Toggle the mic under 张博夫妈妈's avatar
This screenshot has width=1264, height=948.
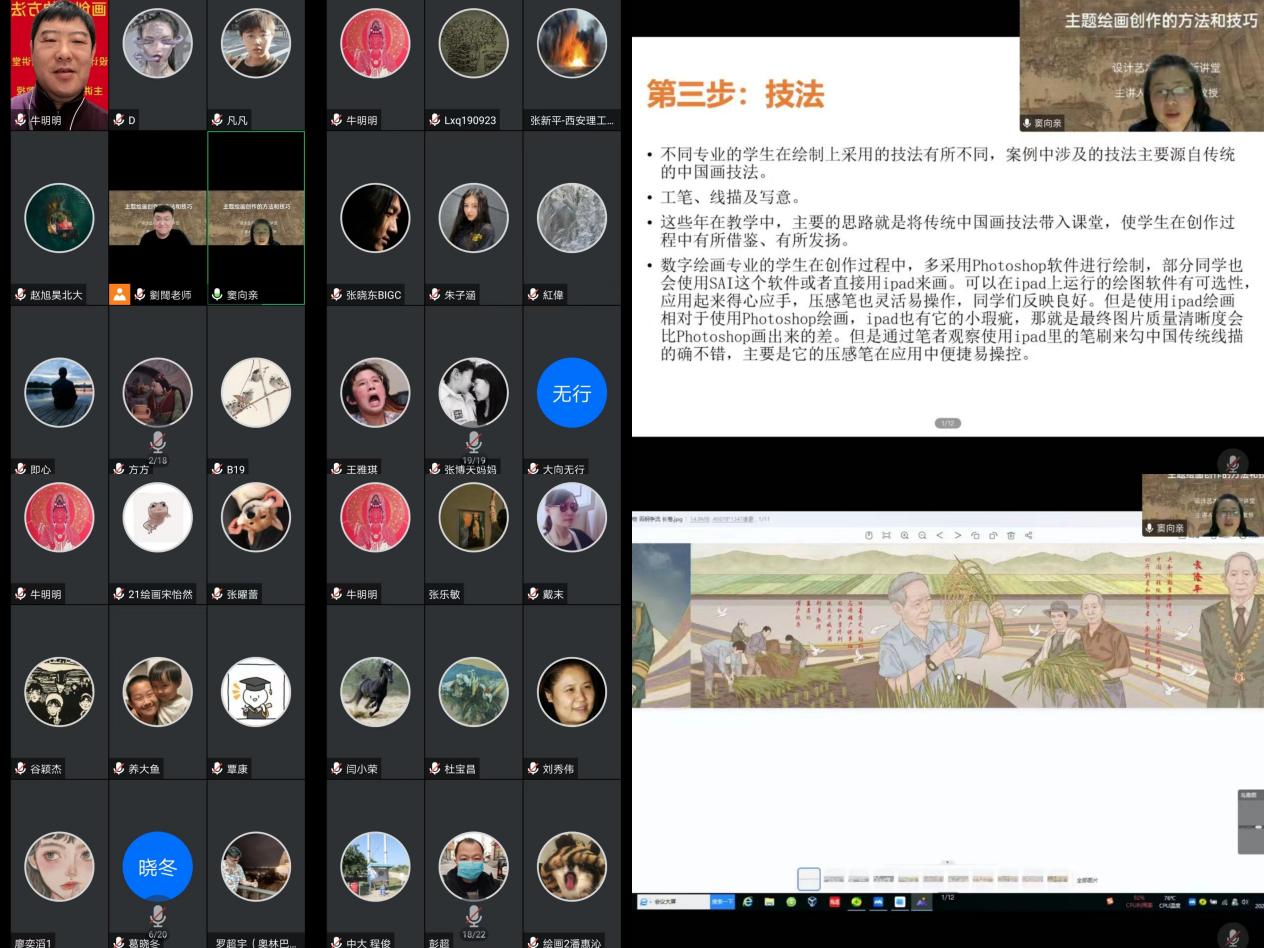(473, 442)
